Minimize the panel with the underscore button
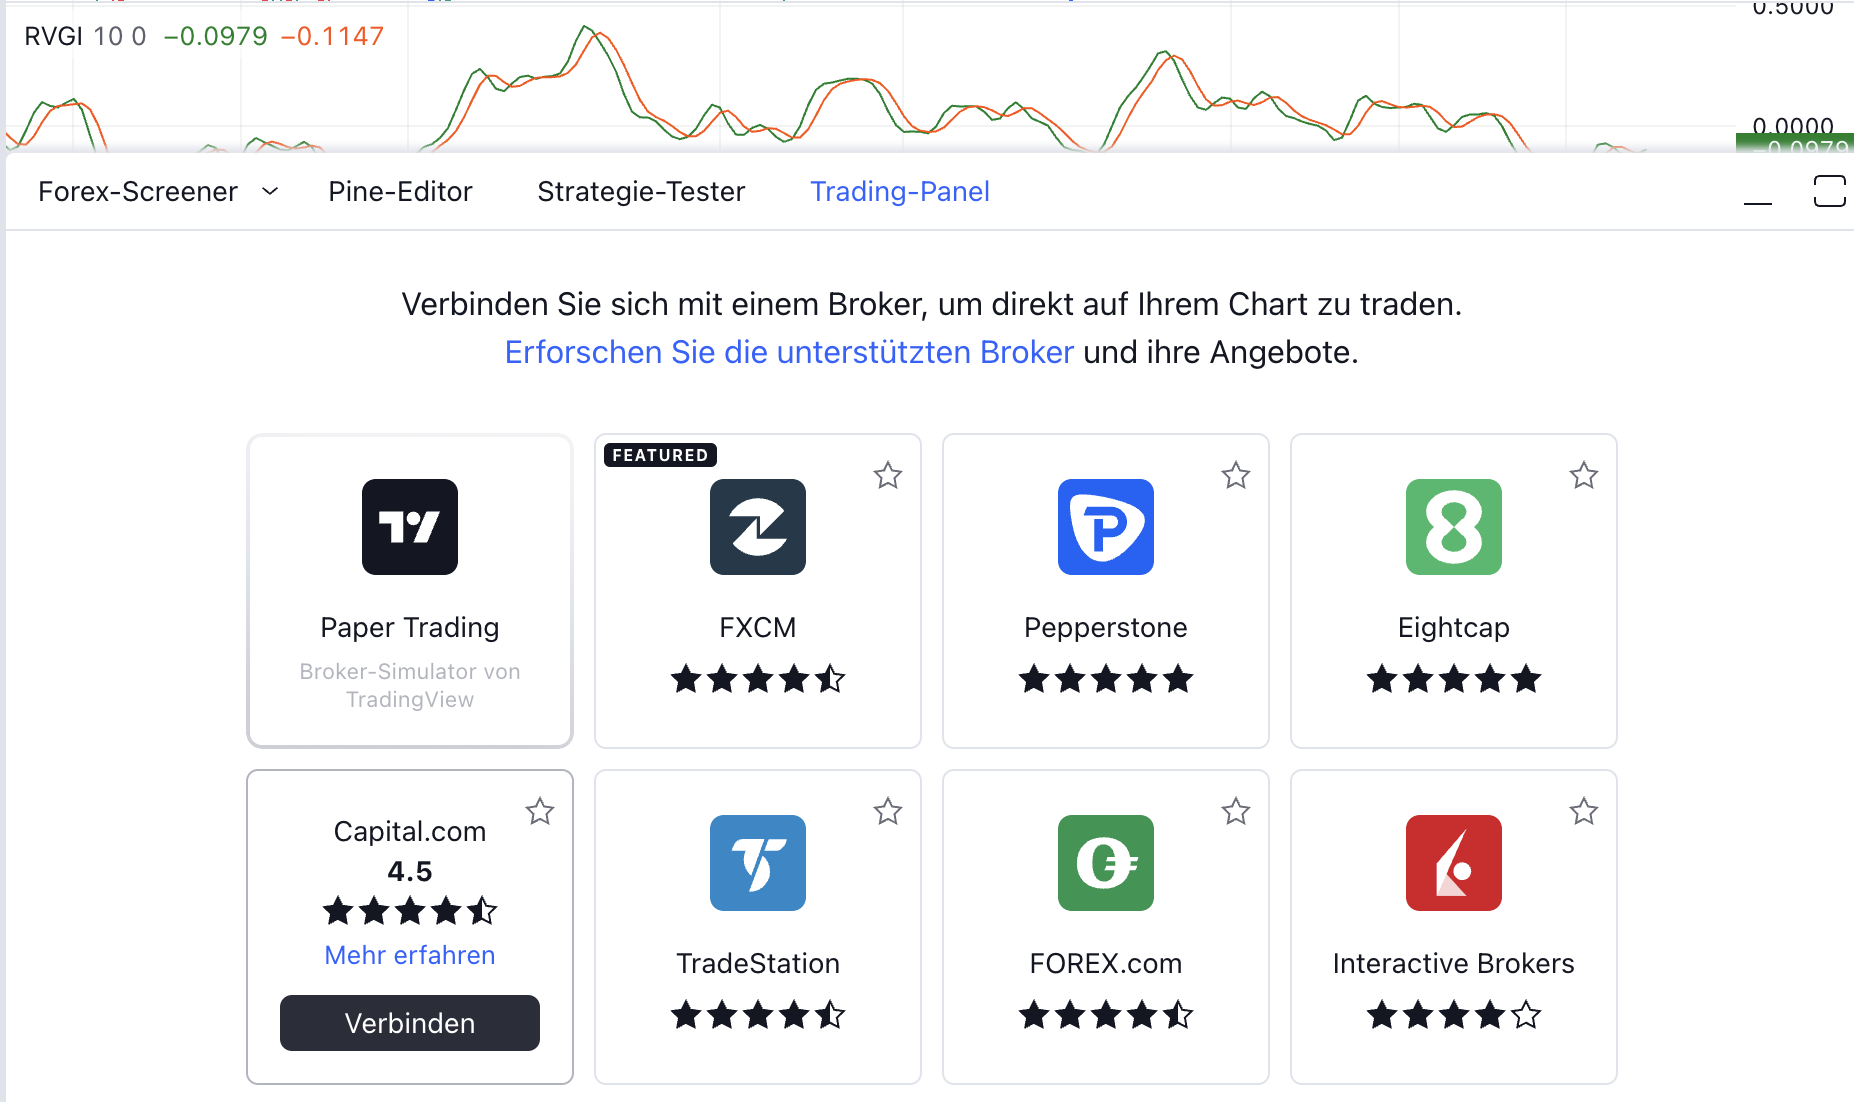Viewport: 1854px width, 1102px height. click(1758, 193)
